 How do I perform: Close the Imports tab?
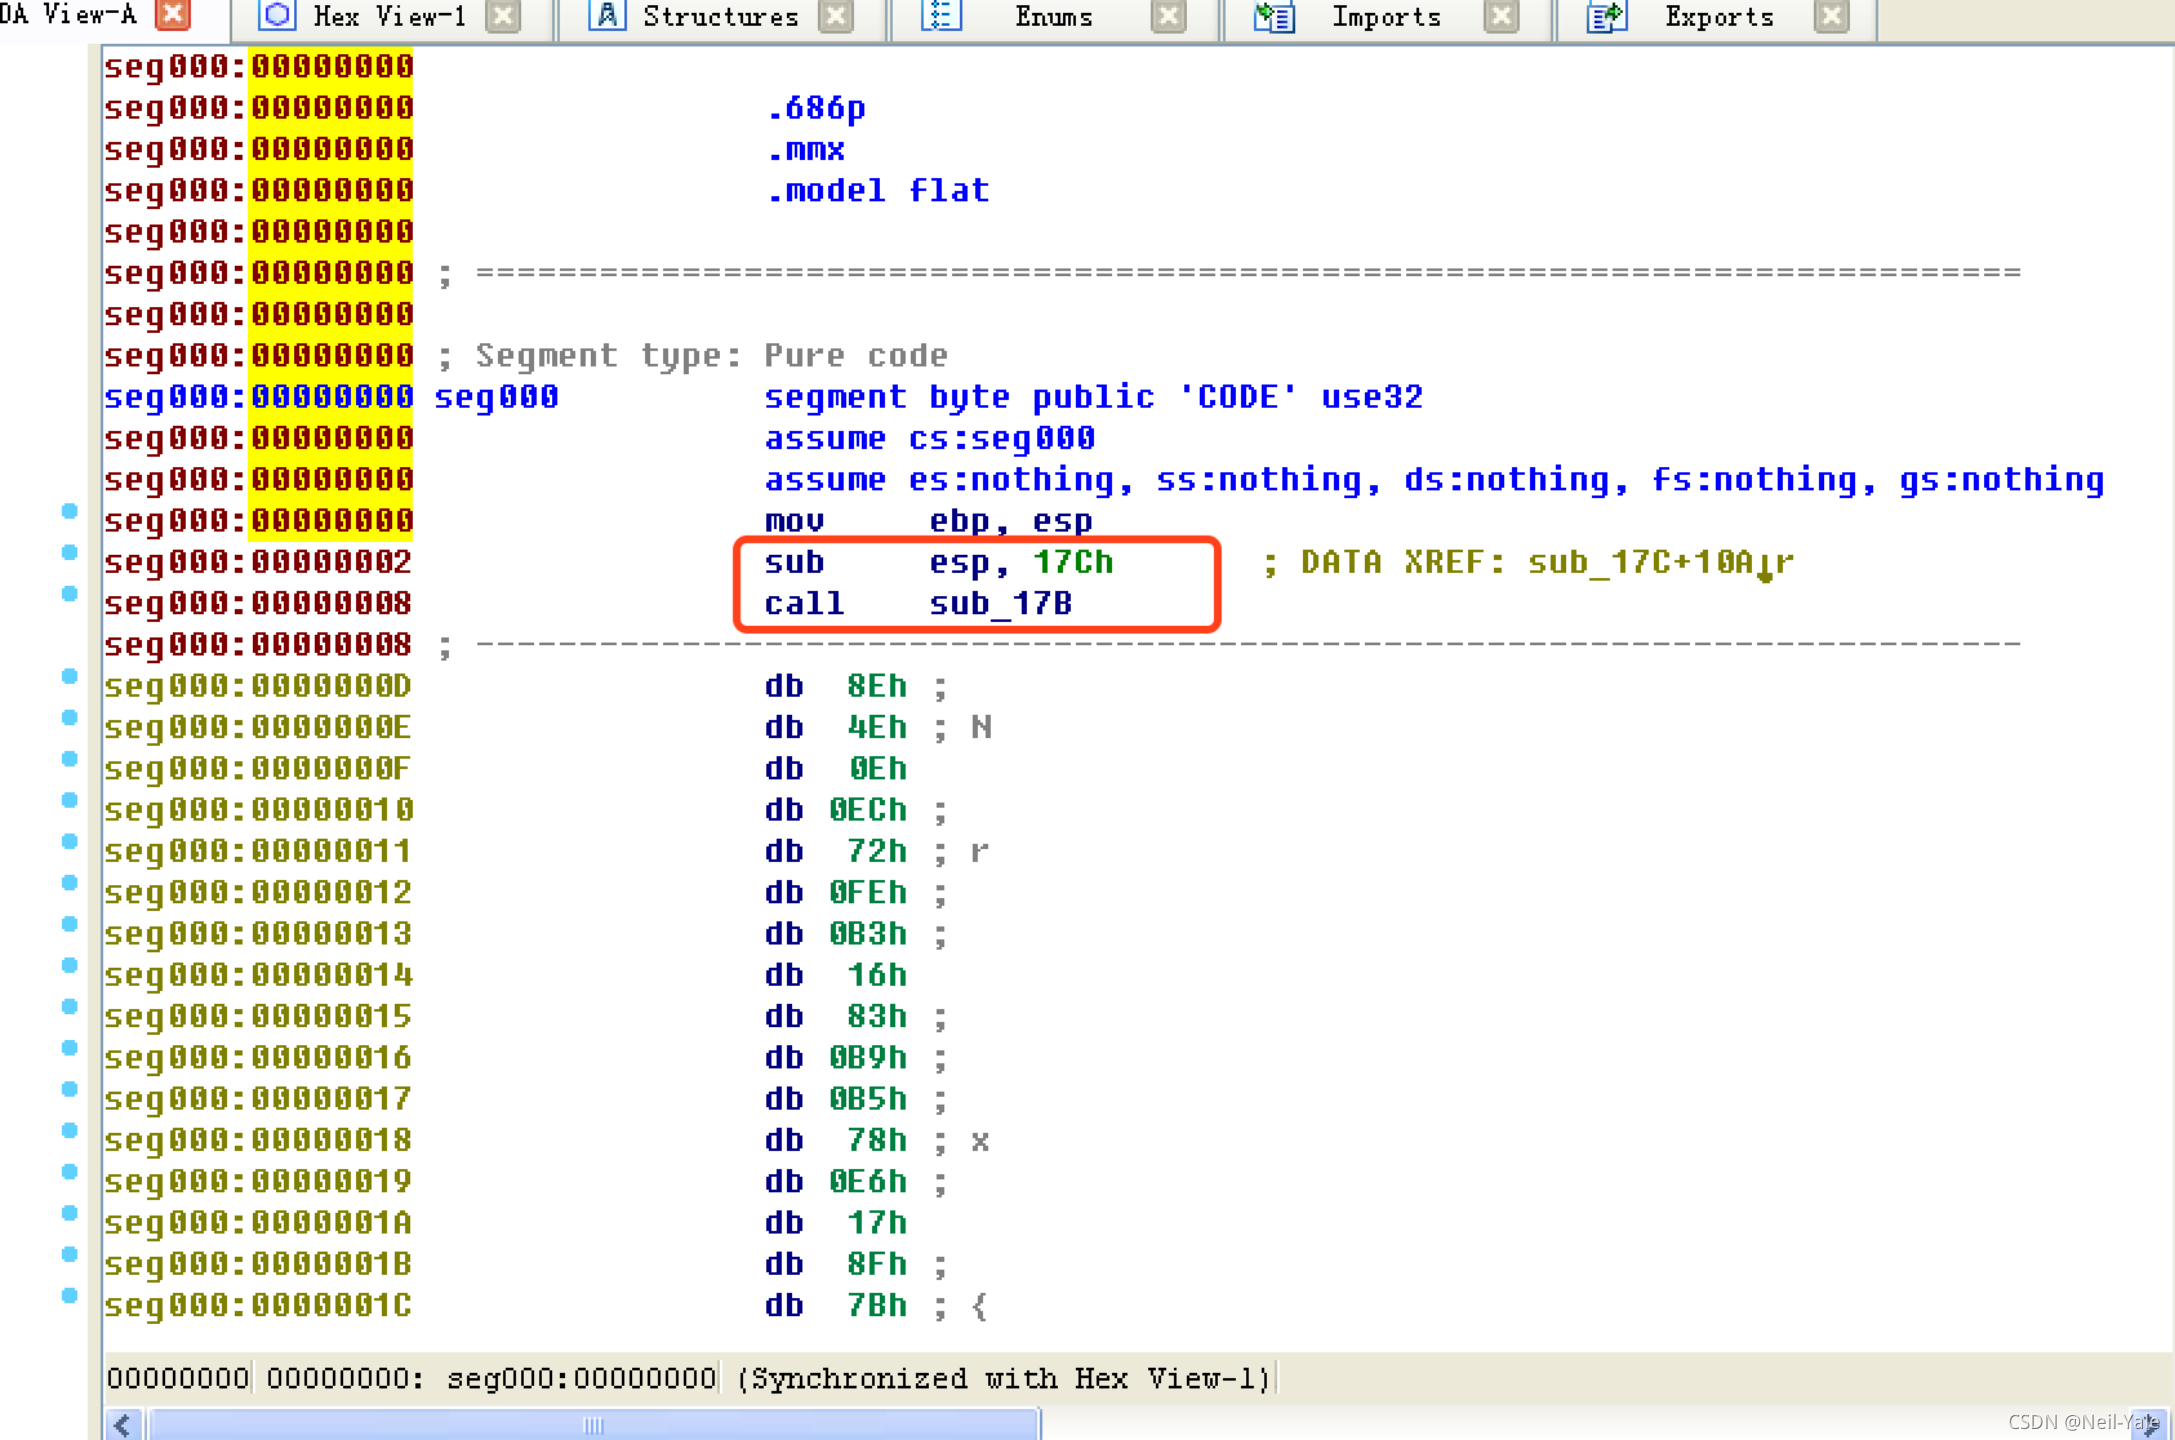[1501, 15]
